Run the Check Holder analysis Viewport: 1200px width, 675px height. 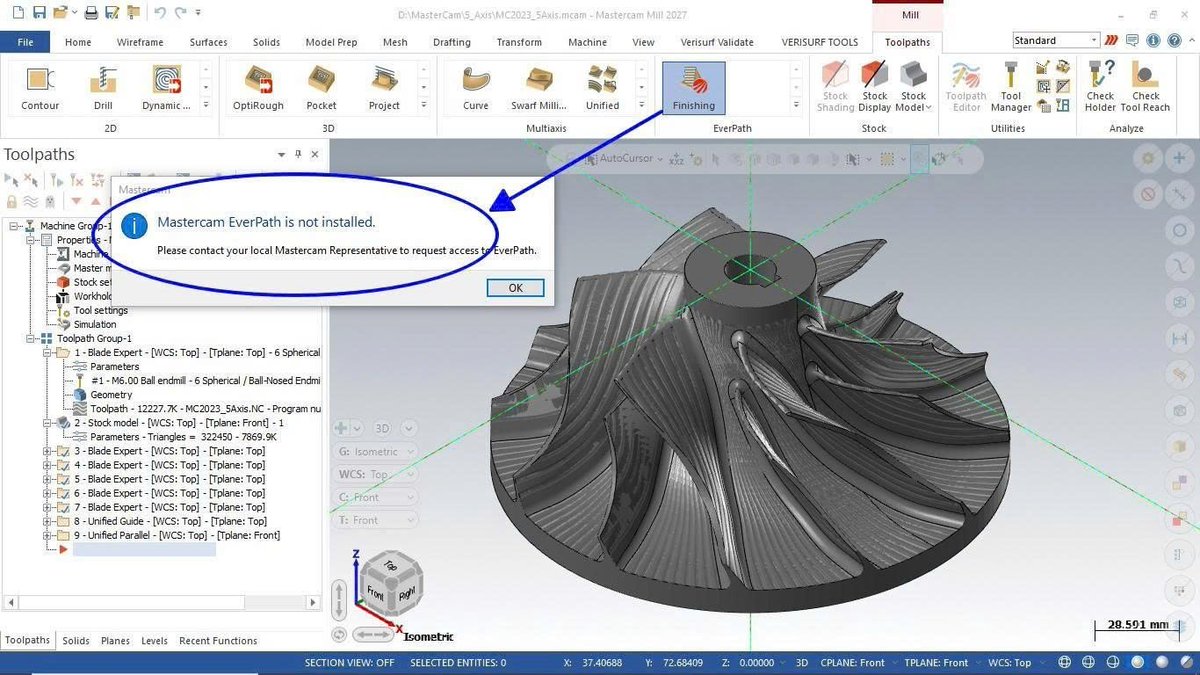[x=1100, y=88]
